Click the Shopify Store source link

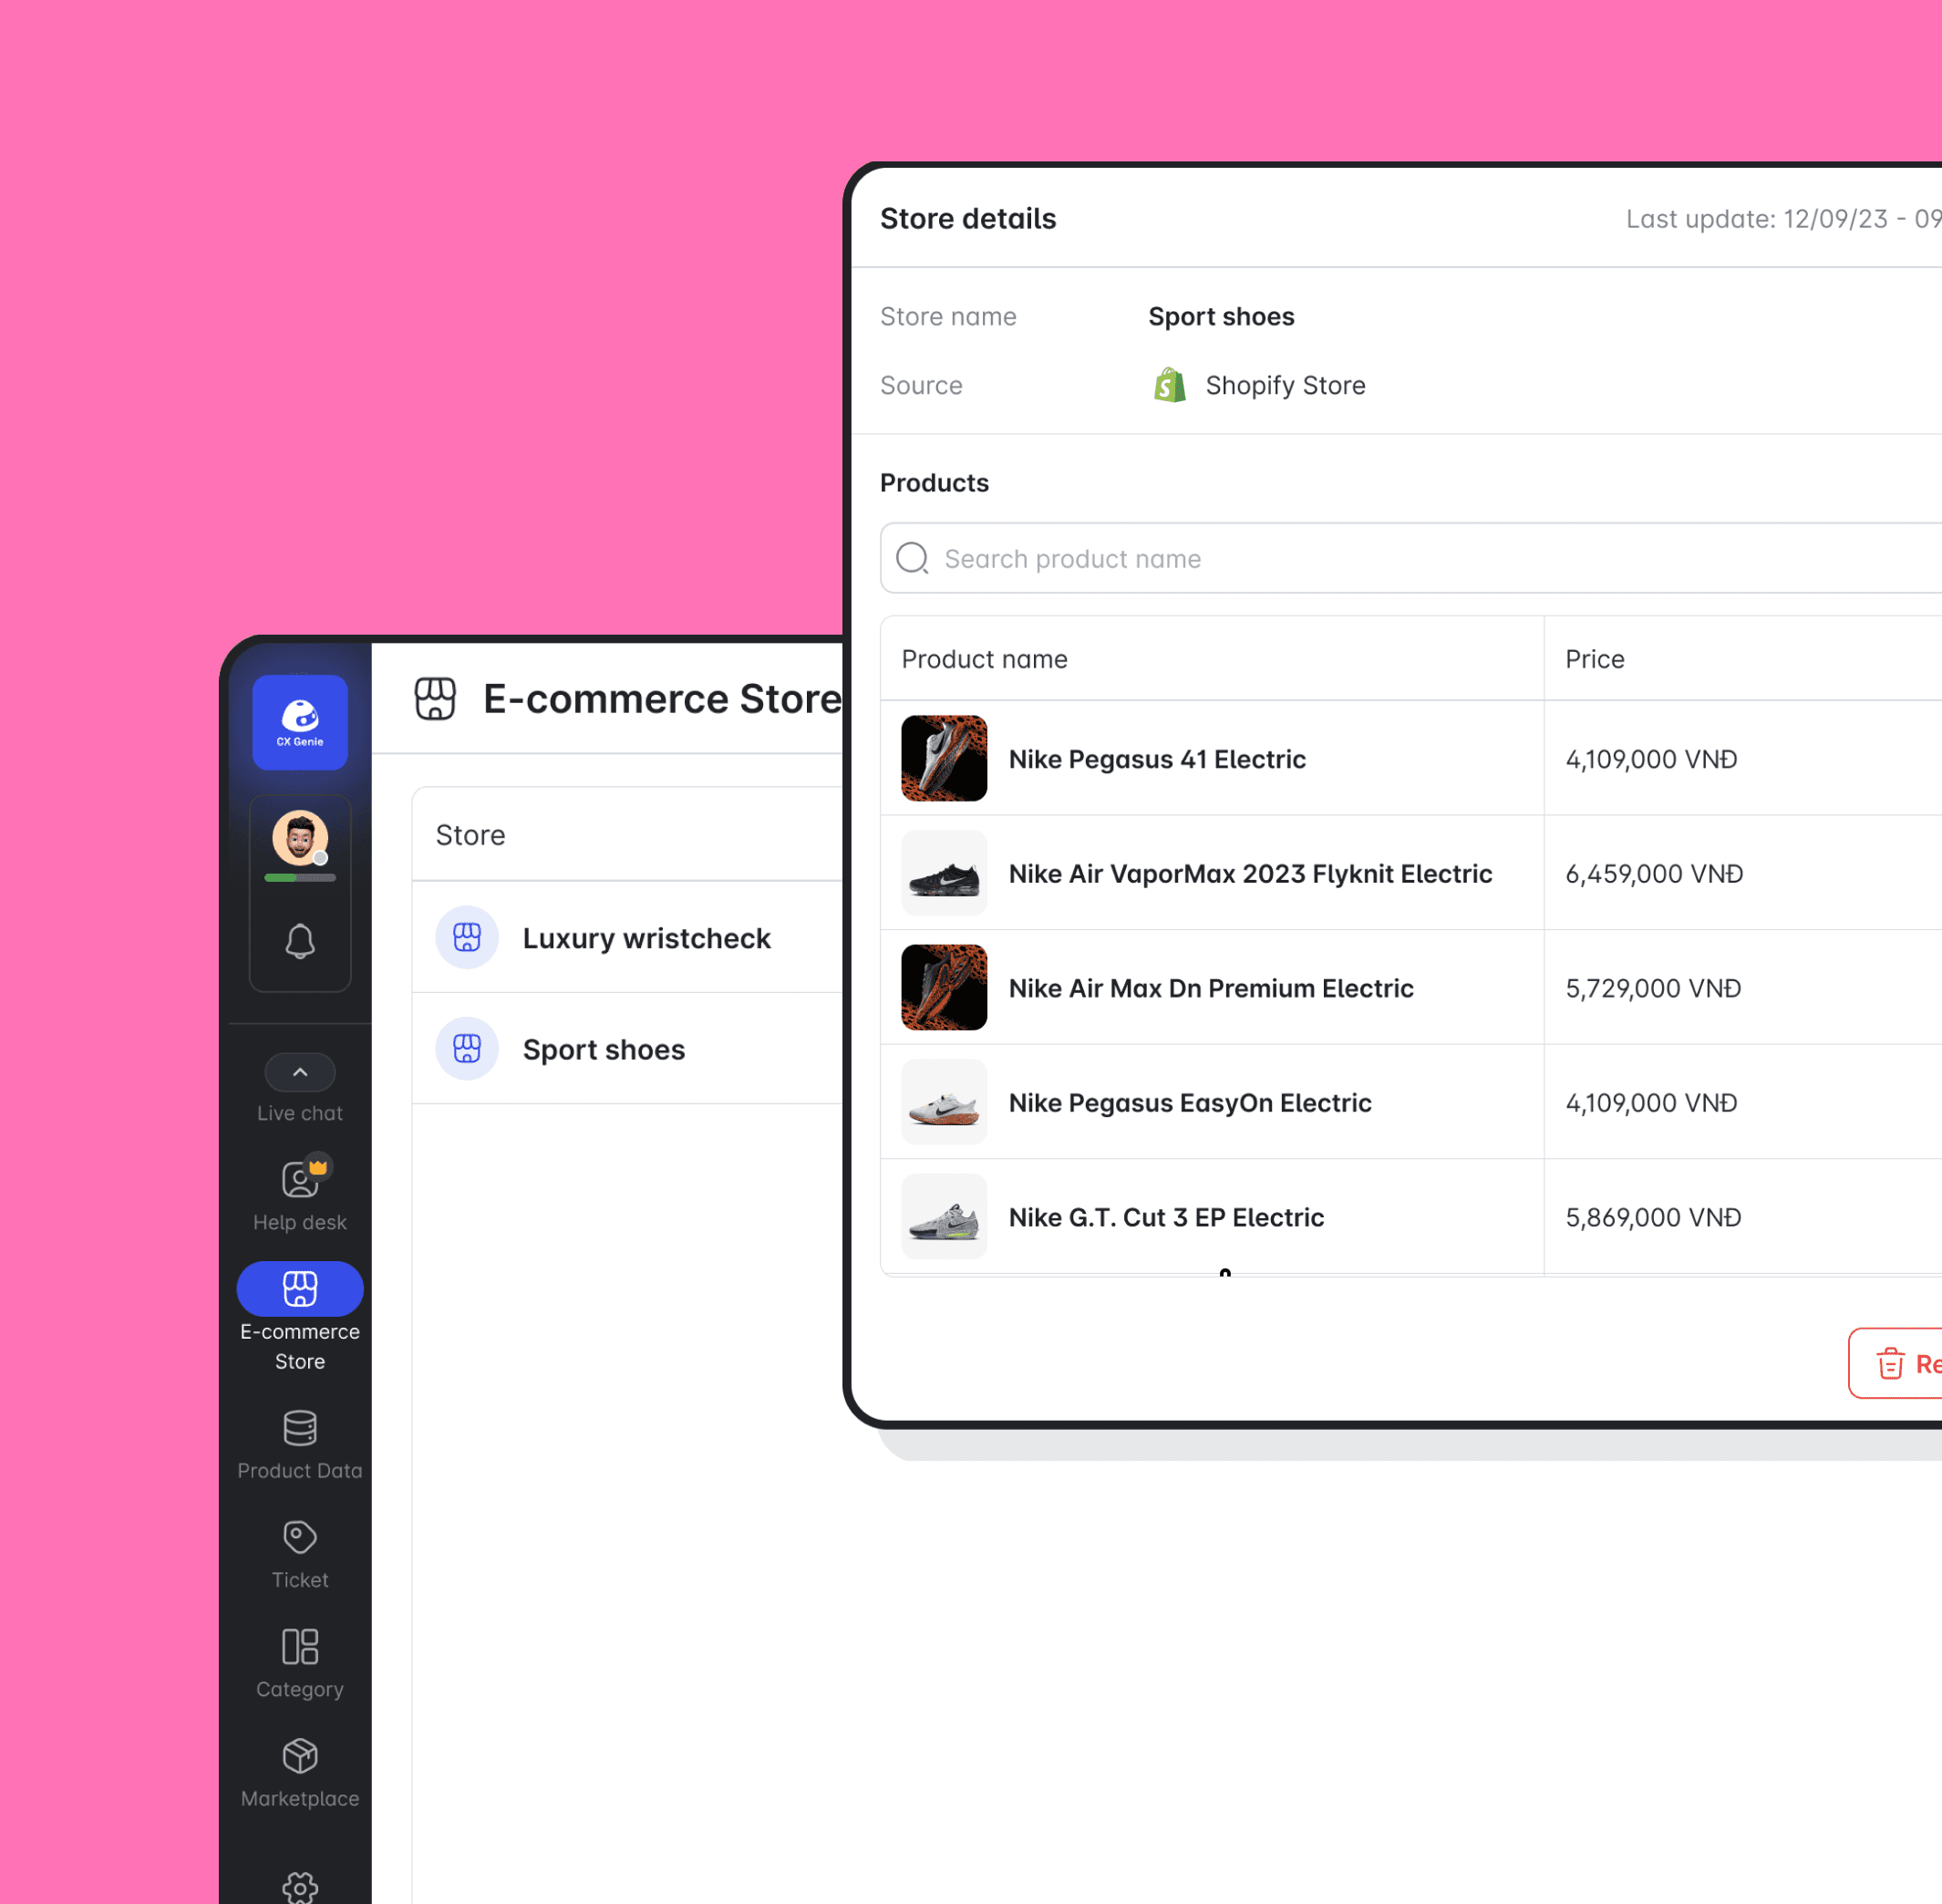[1258, 386]
